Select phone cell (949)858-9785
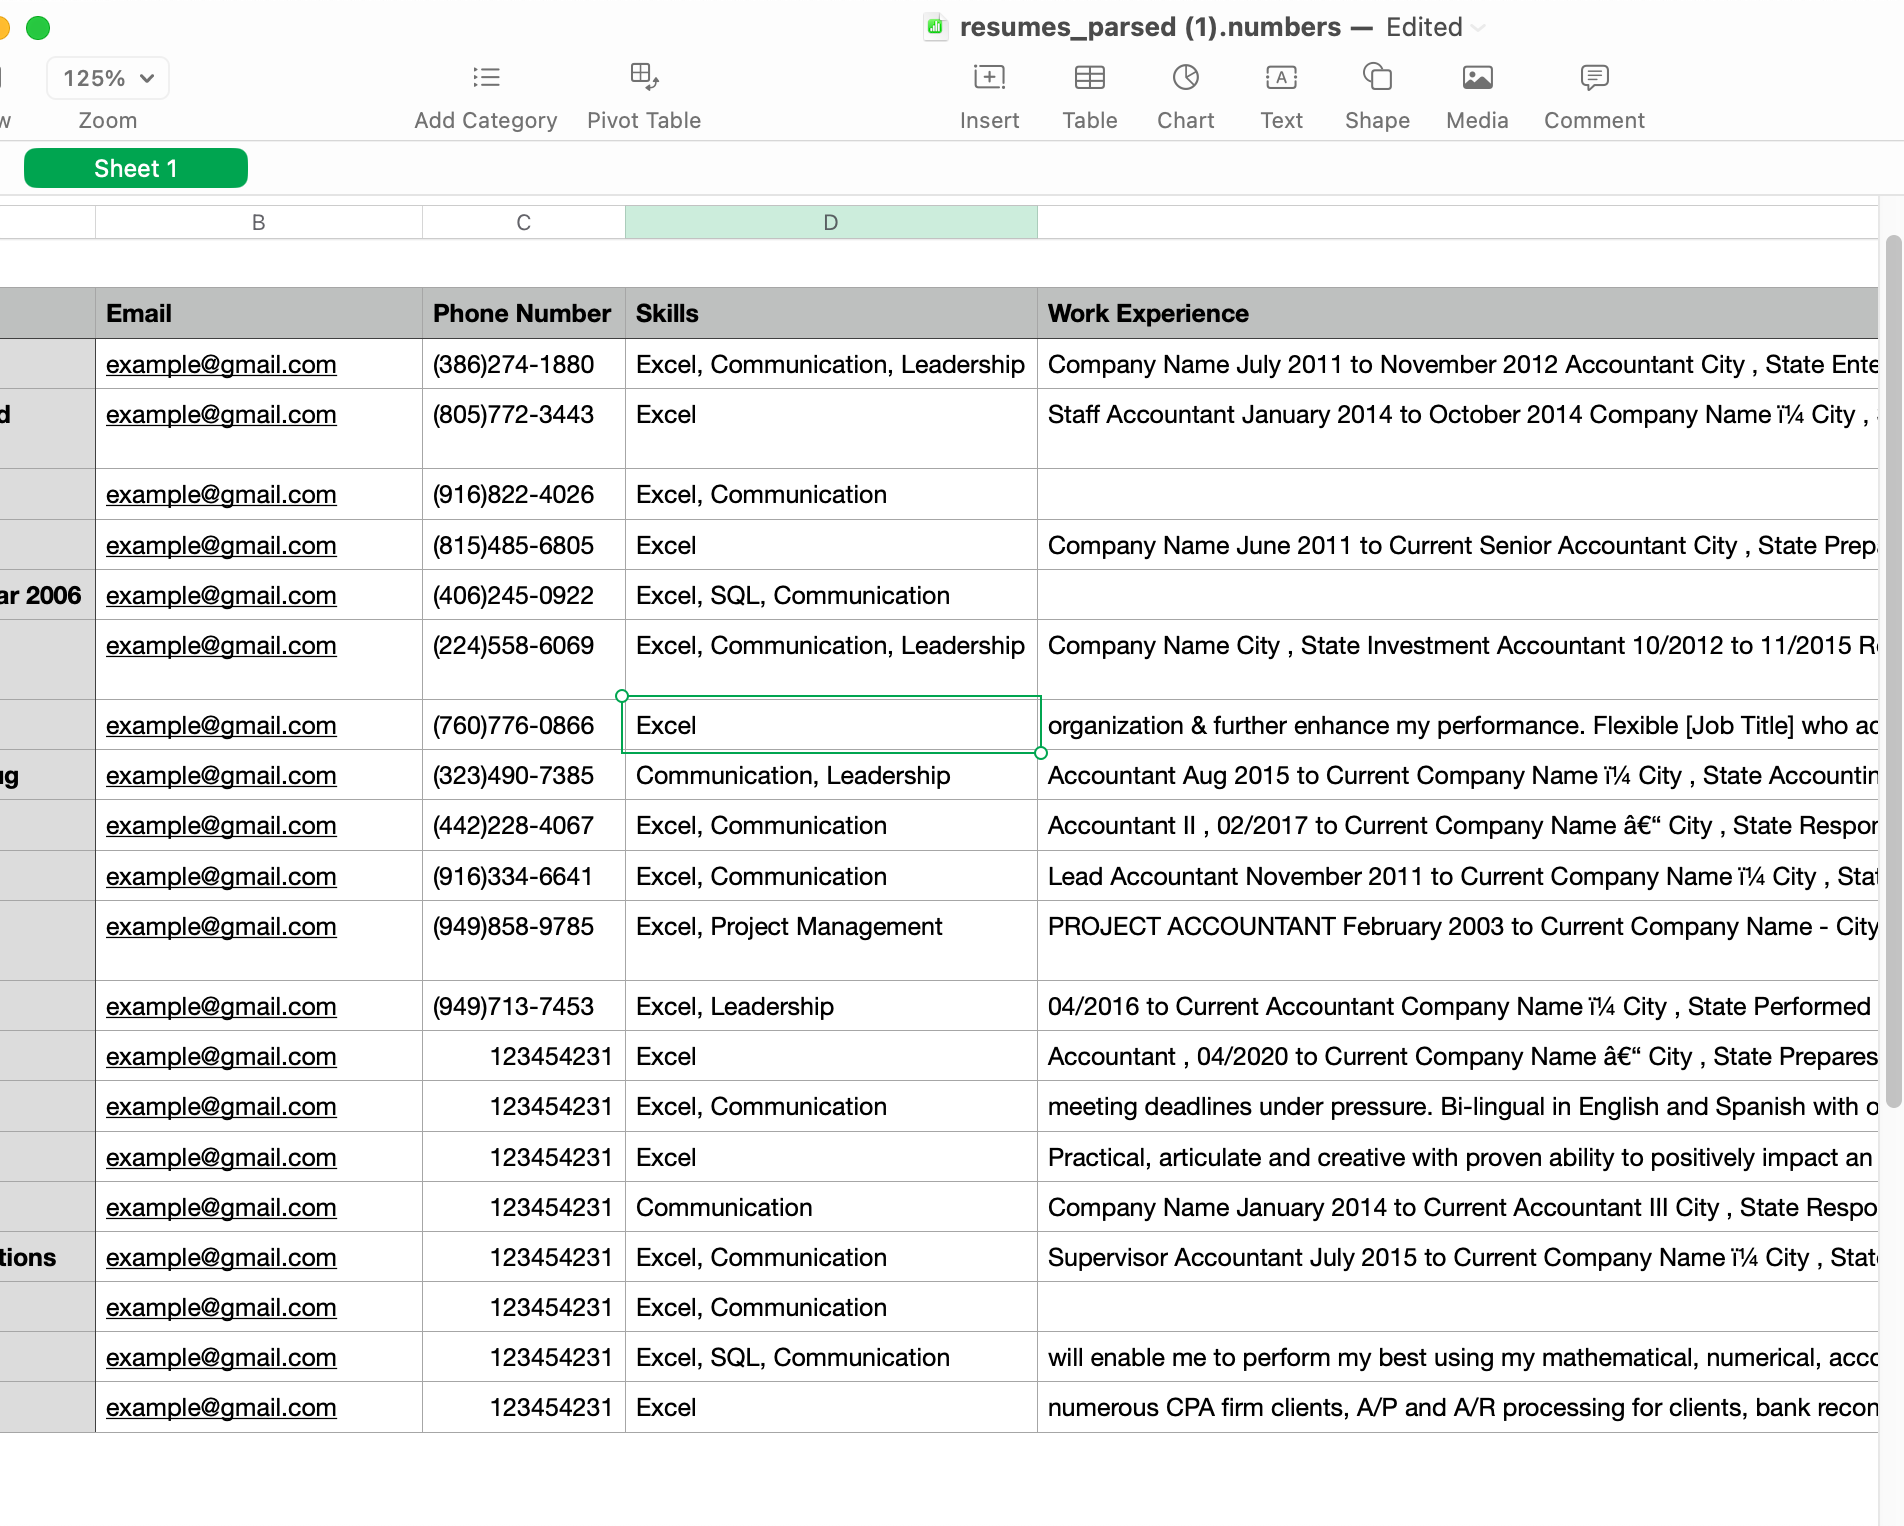 (524, 940)
